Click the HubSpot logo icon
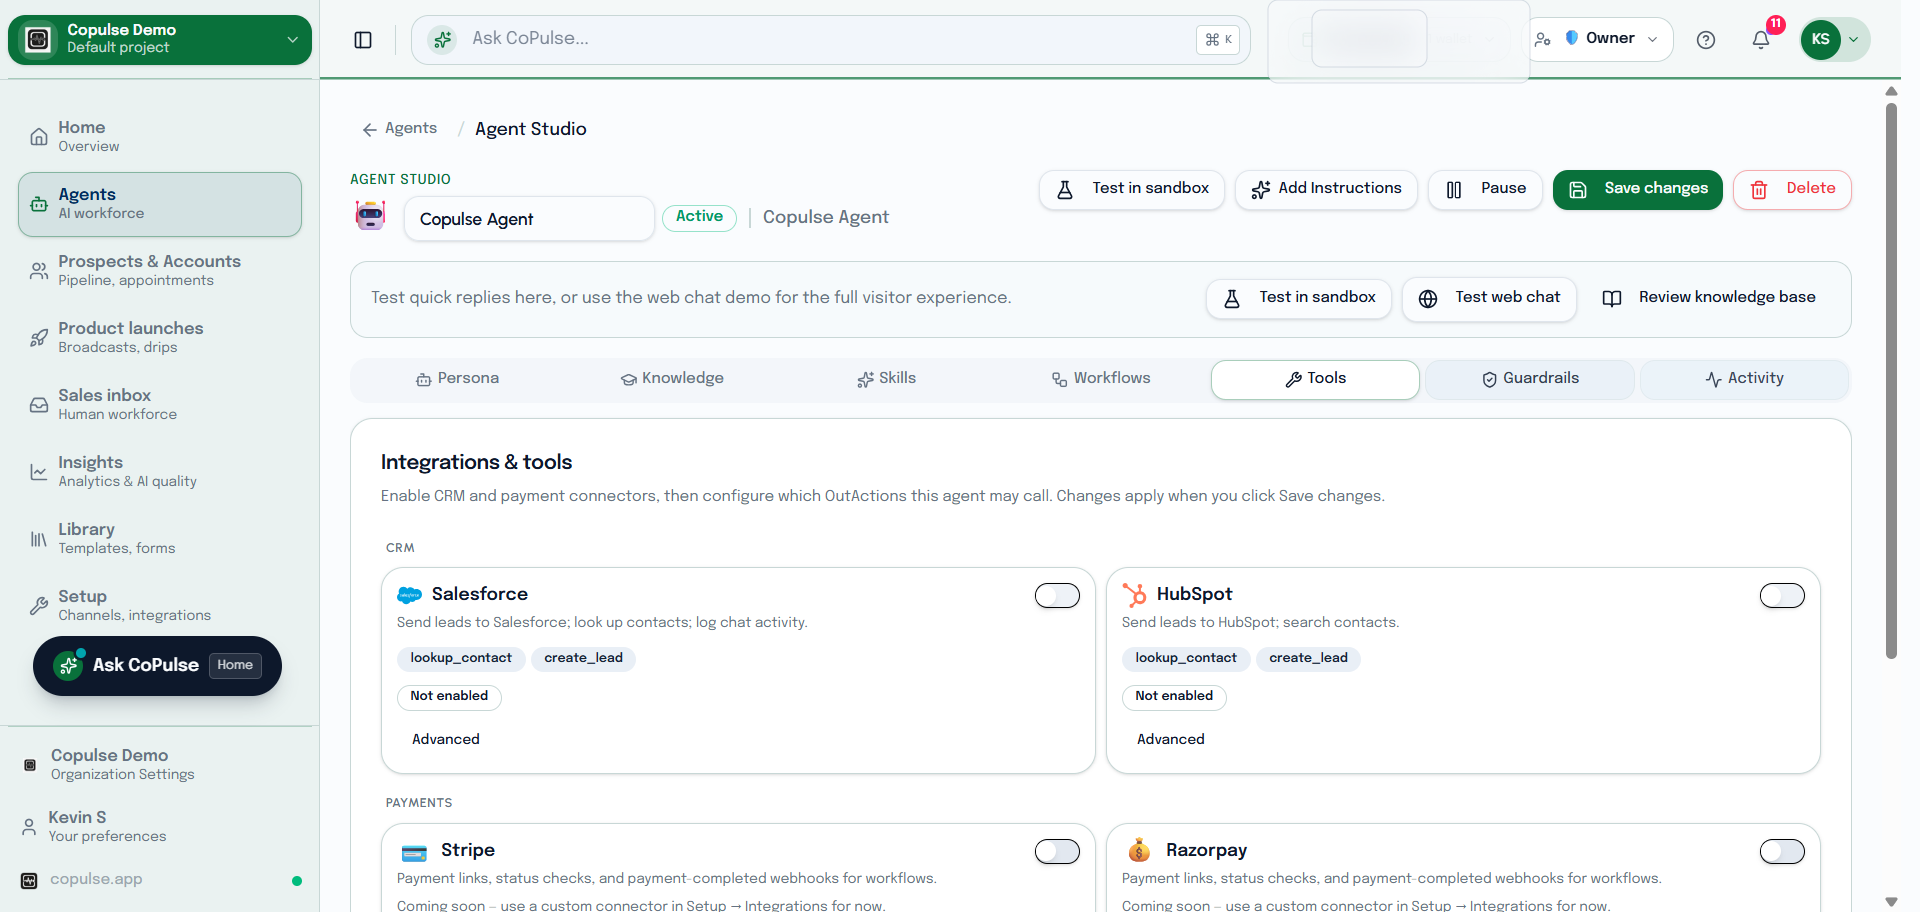 [1134, 595]
